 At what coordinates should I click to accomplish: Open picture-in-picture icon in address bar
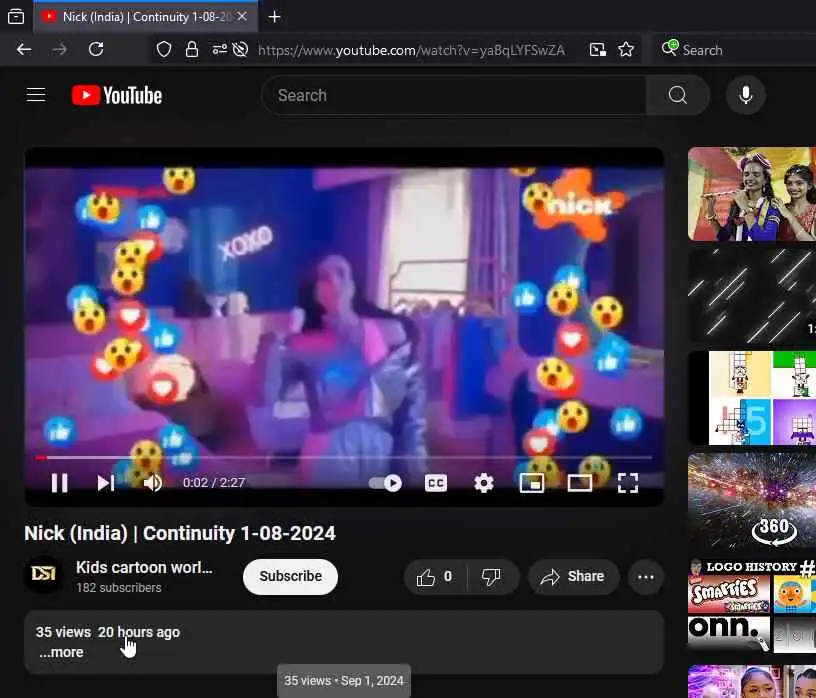(x=597, y=50)
